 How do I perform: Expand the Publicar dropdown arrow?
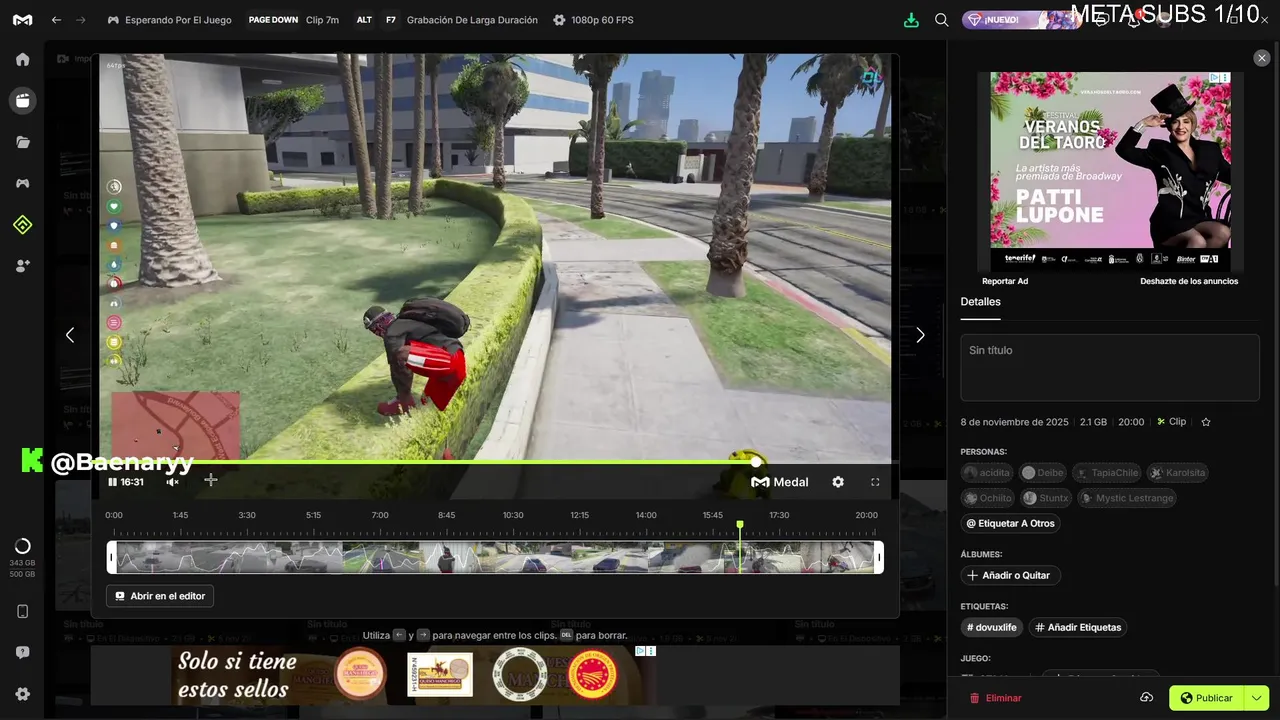pos(1257,698)
